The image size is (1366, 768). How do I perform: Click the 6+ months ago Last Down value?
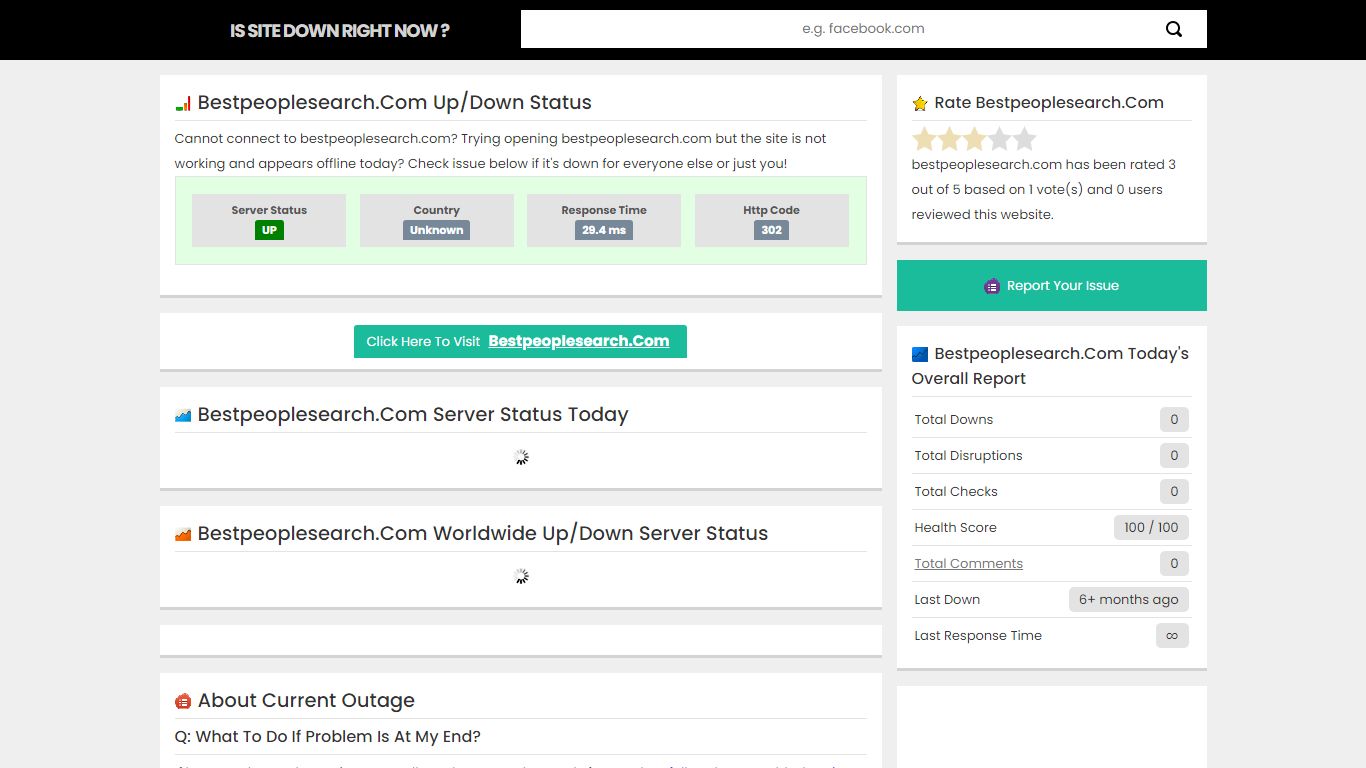click(x=1128, y=599)
